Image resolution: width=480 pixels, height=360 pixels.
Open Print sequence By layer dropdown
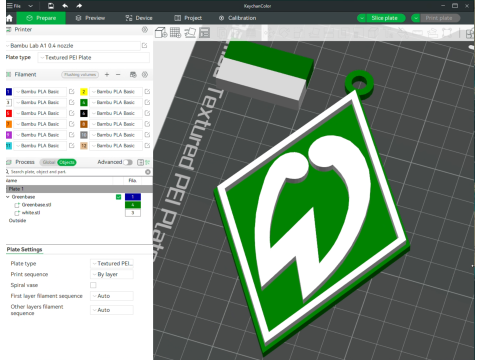(112, 274)
